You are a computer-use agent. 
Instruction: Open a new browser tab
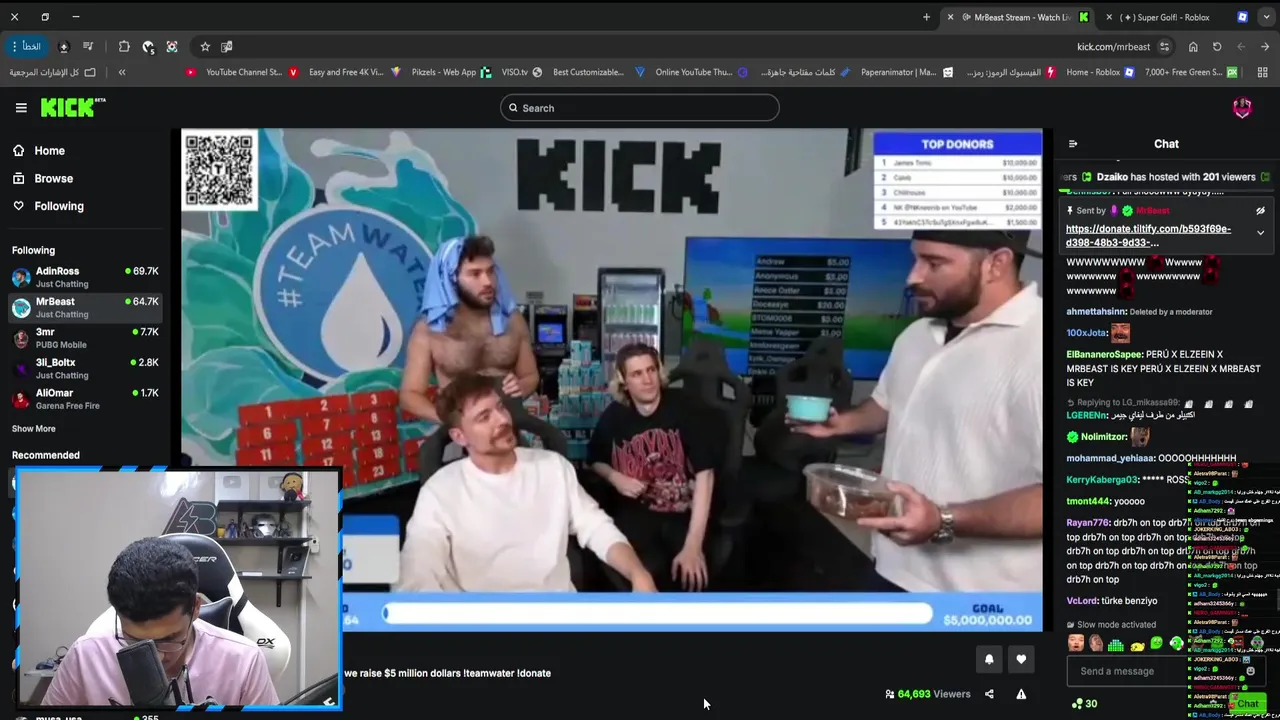pyautogui.click(x=926, y=17)
